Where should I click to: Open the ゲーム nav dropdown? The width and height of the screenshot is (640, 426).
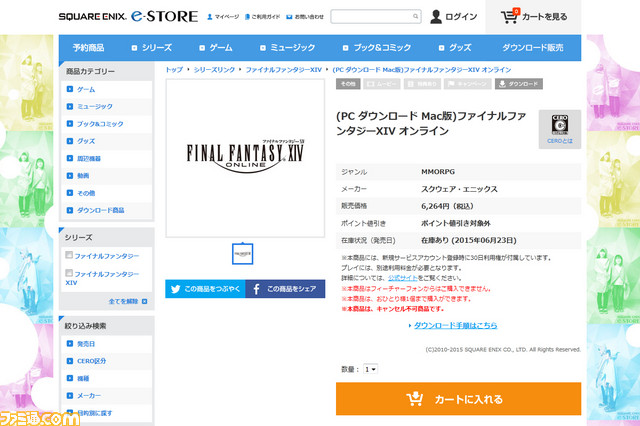tap(216, 48)
